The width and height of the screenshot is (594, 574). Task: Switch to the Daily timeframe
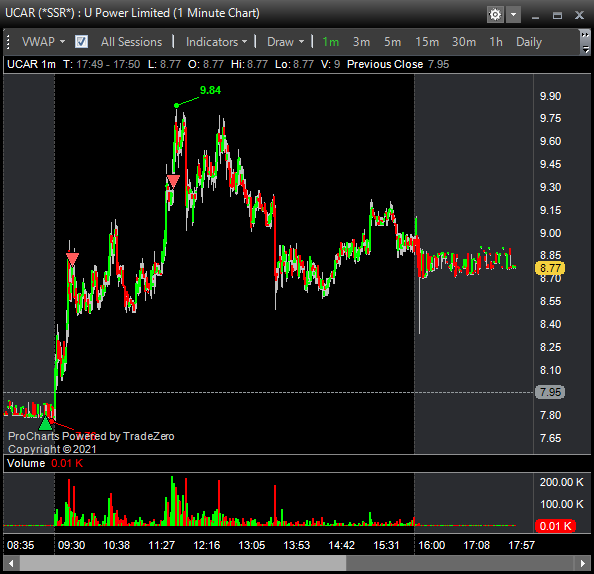[529, 42]
